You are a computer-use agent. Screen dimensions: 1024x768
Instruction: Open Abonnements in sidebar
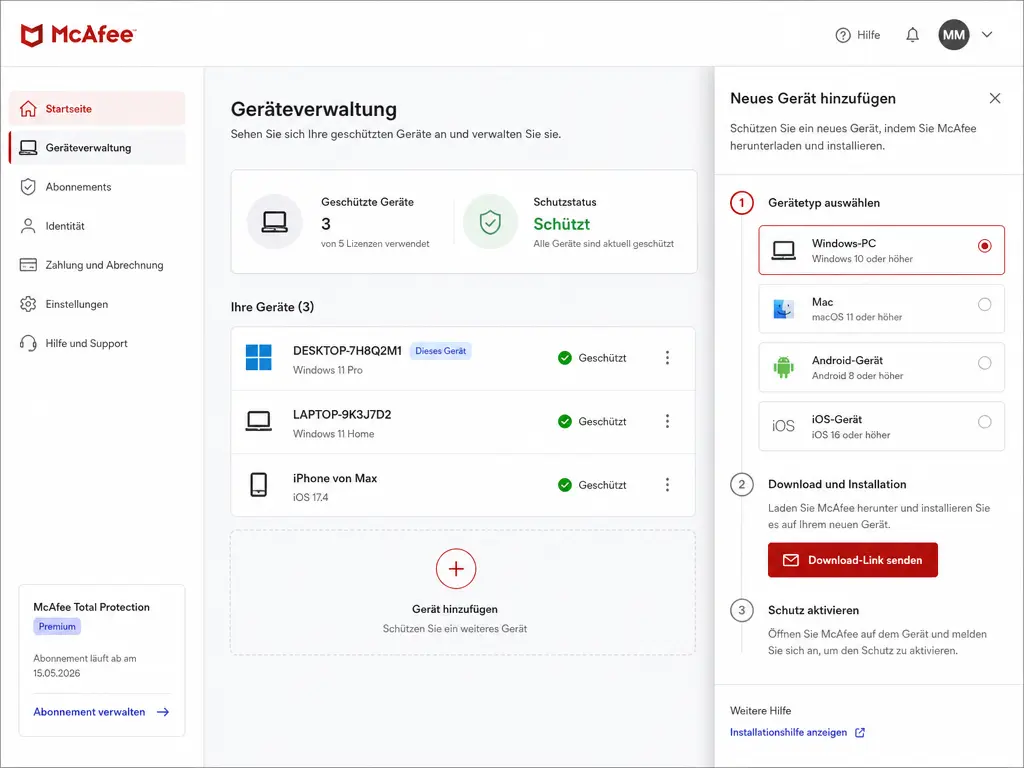(97, 187)
